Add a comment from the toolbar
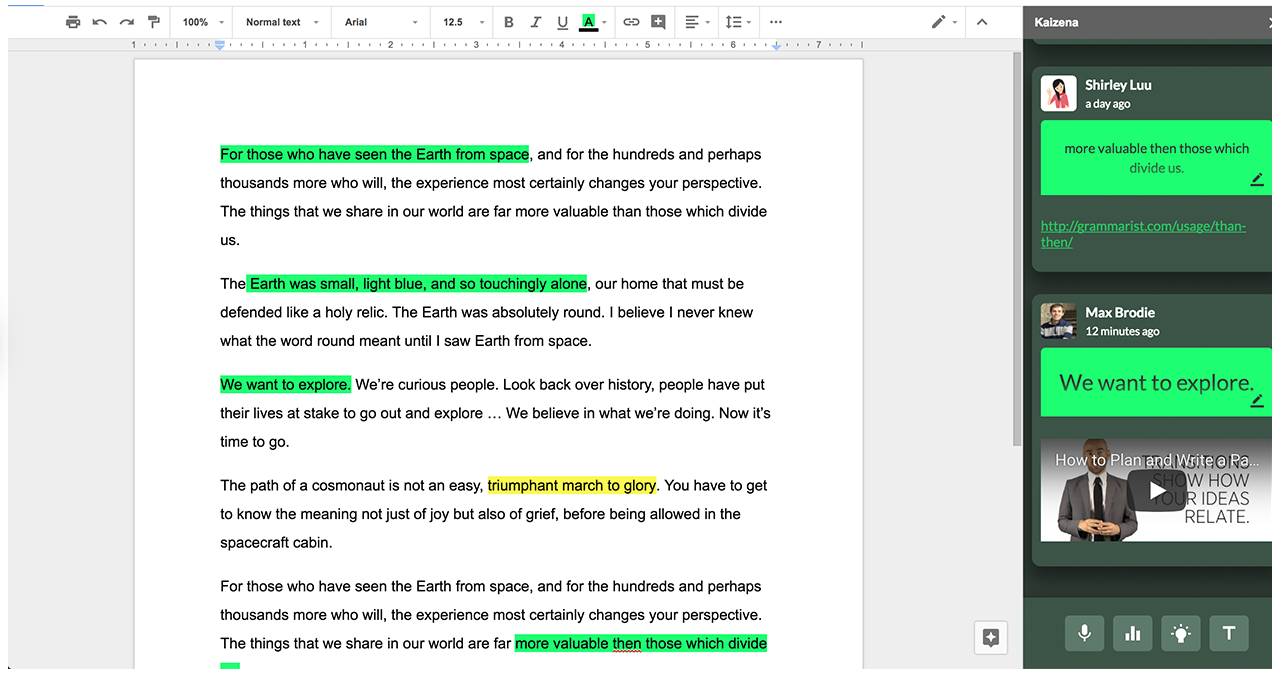Viewport: 1272px width, 674px height. (658, 22)
